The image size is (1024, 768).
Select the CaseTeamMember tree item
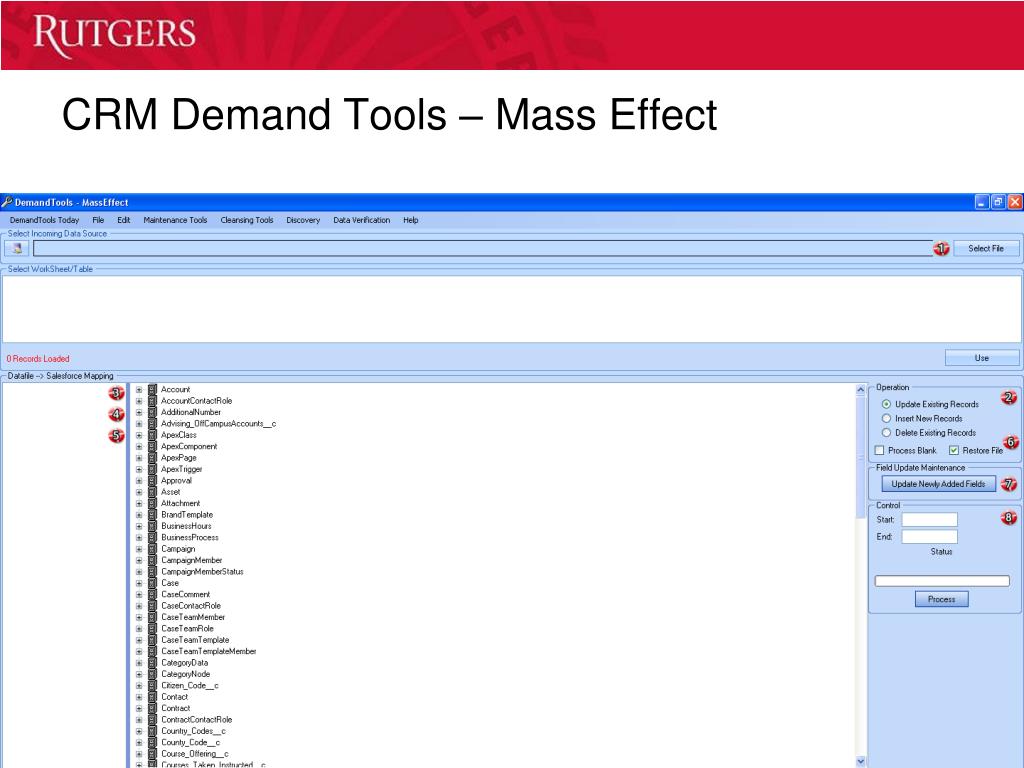coord(193,617)
